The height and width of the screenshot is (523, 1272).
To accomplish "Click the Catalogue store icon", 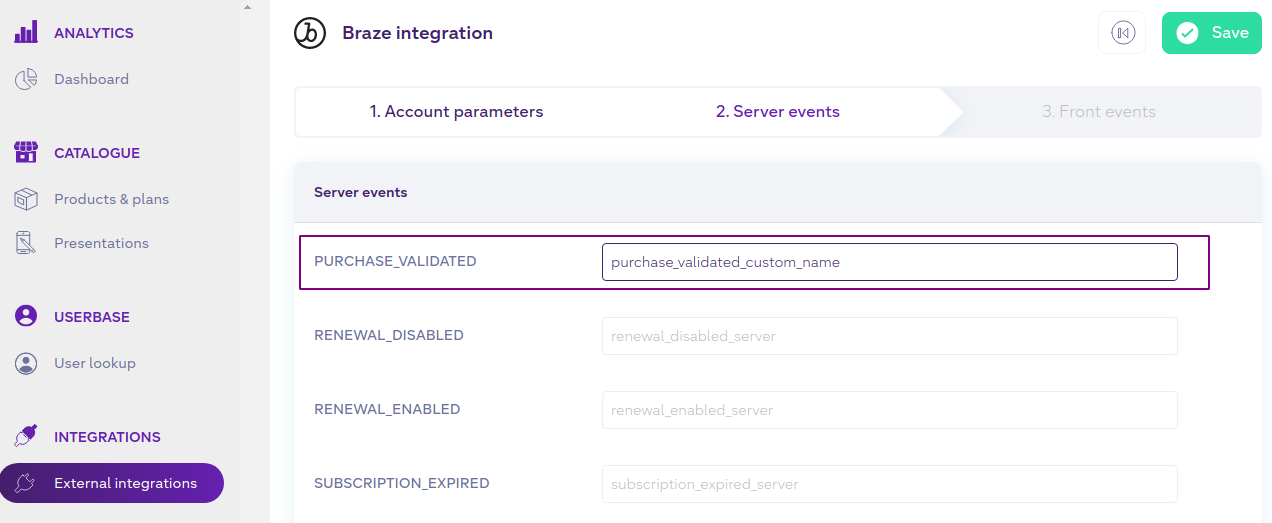I will (x=26, y=153).
